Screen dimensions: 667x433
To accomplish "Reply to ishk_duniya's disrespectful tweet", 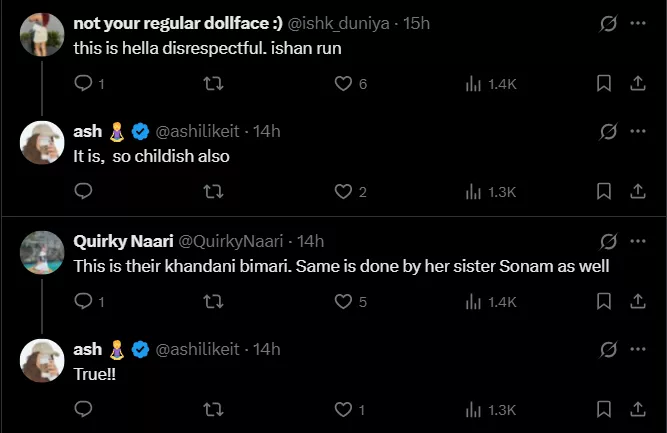I will pyautogui.click(x=84, y=84).
